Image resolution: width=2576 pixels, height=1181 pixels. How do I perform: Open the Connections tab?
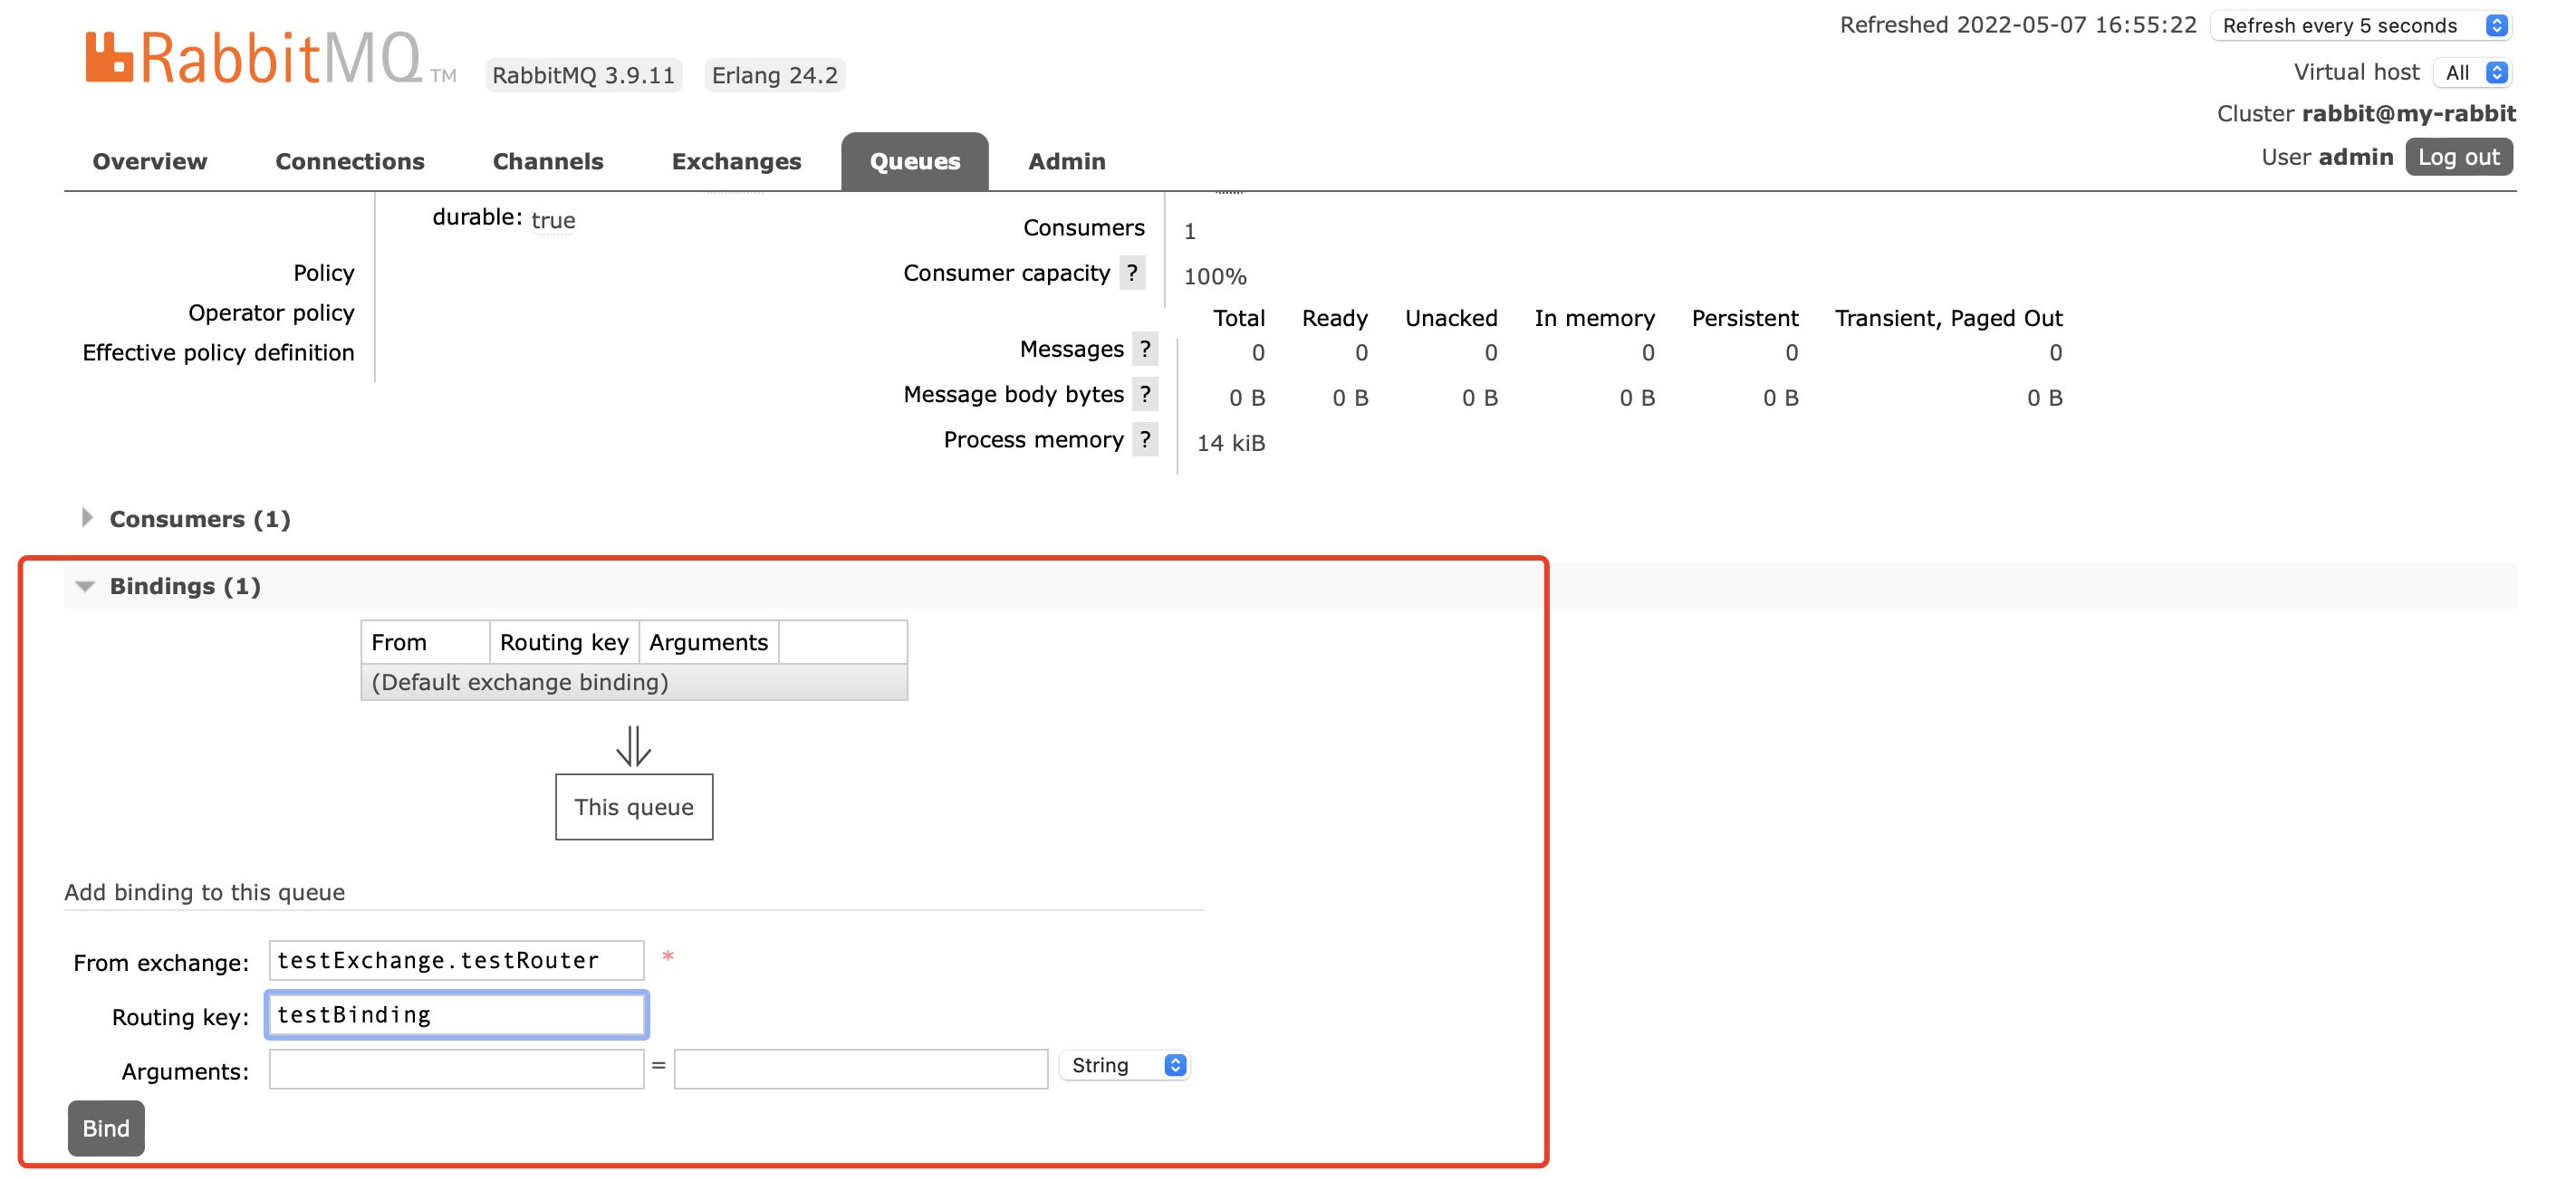(x=349, y=161)
